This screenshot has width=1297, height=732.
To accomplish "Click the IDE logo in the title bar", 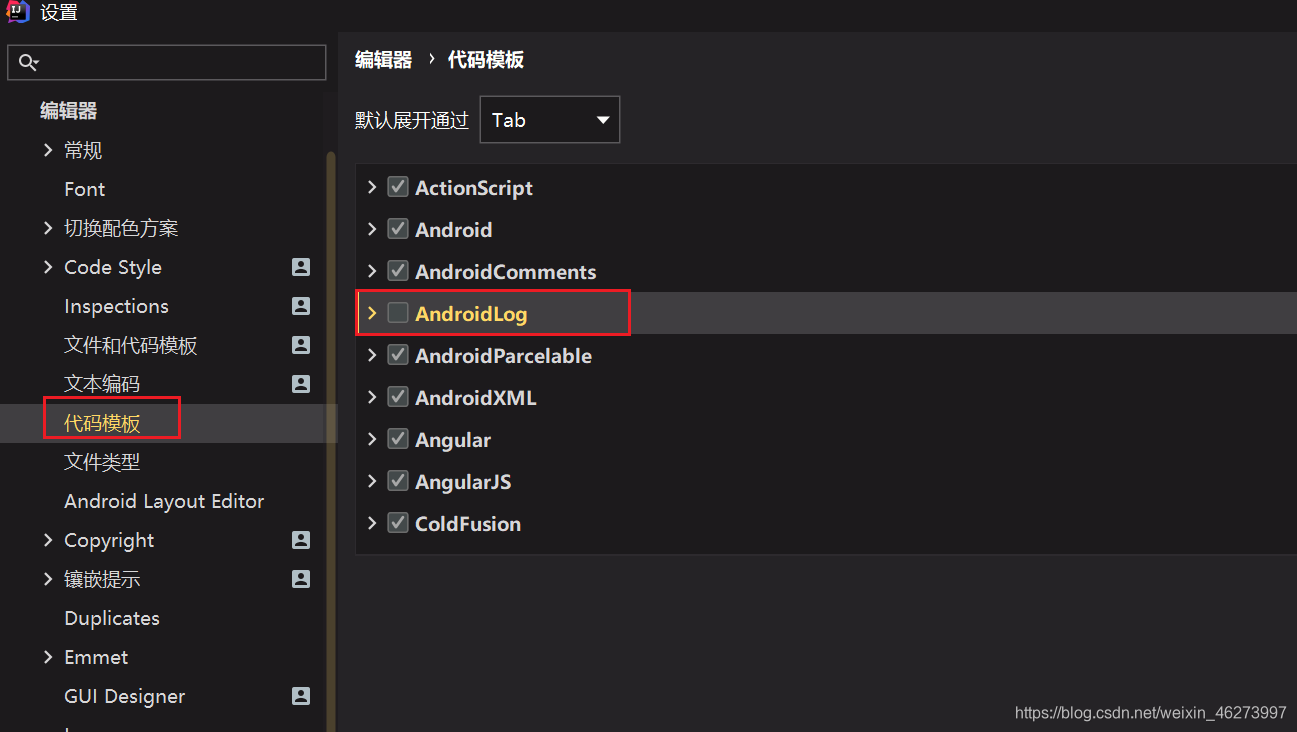I will point(16,12).
